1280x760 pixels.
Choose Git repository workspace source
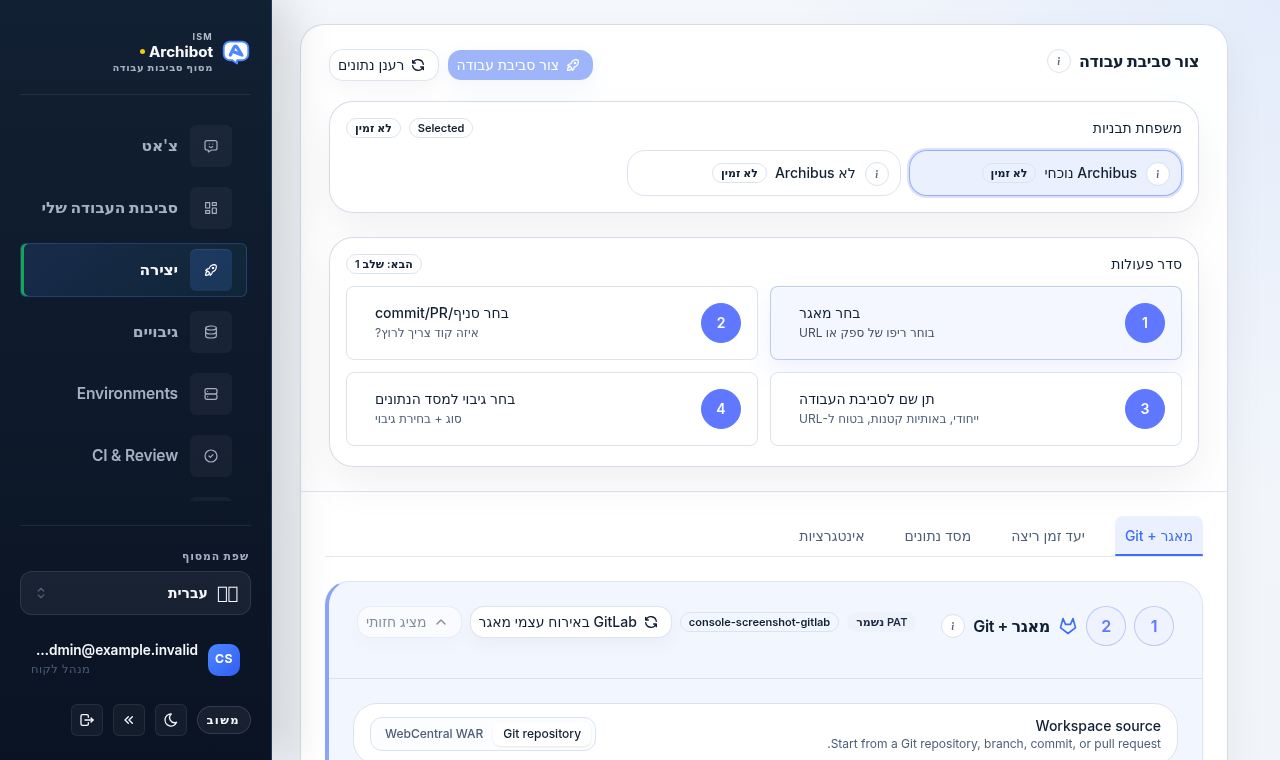542,734
